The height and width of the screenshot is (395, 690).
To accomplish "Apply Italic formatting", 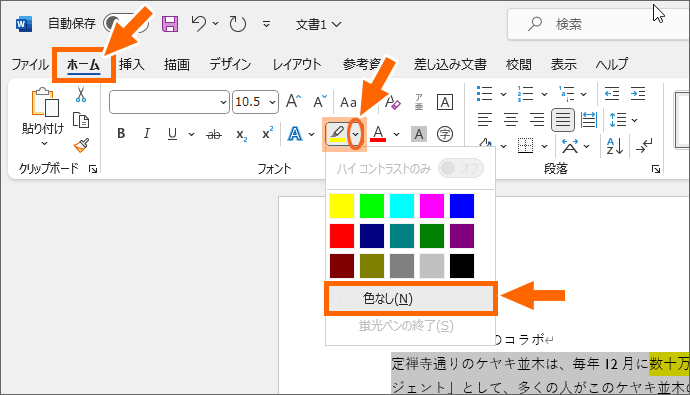I will point(147,133).
